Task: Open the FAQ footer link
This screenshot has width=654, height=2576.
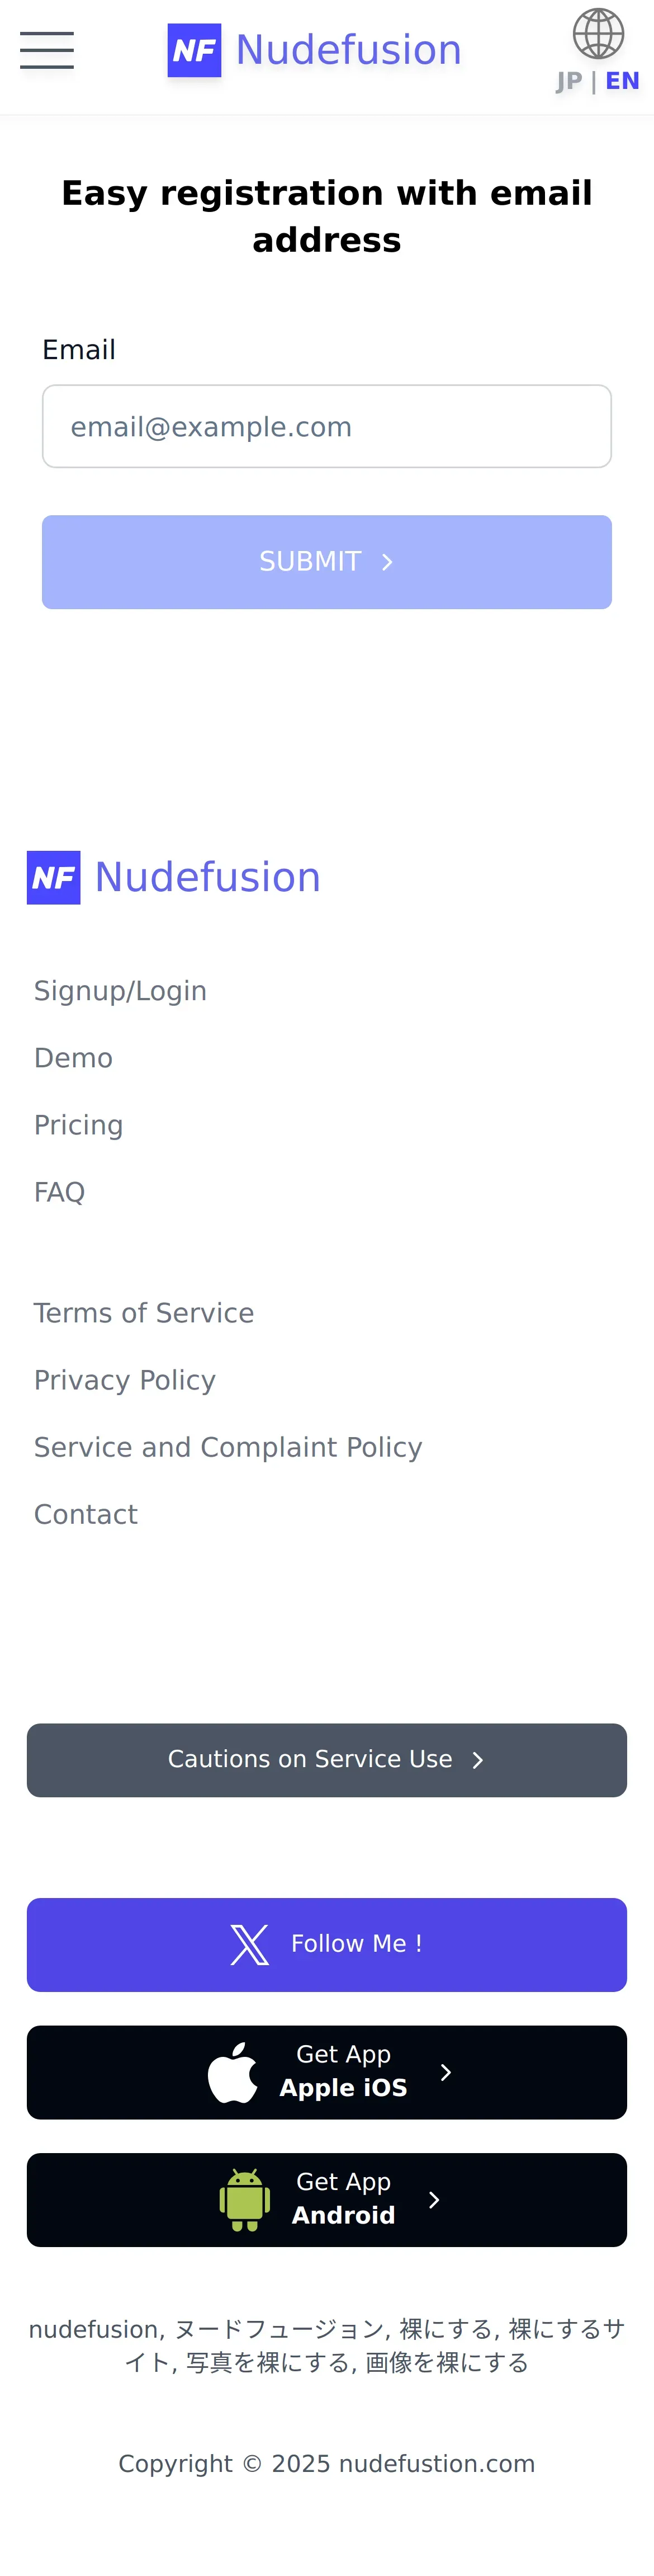Action: point(59,1192)
